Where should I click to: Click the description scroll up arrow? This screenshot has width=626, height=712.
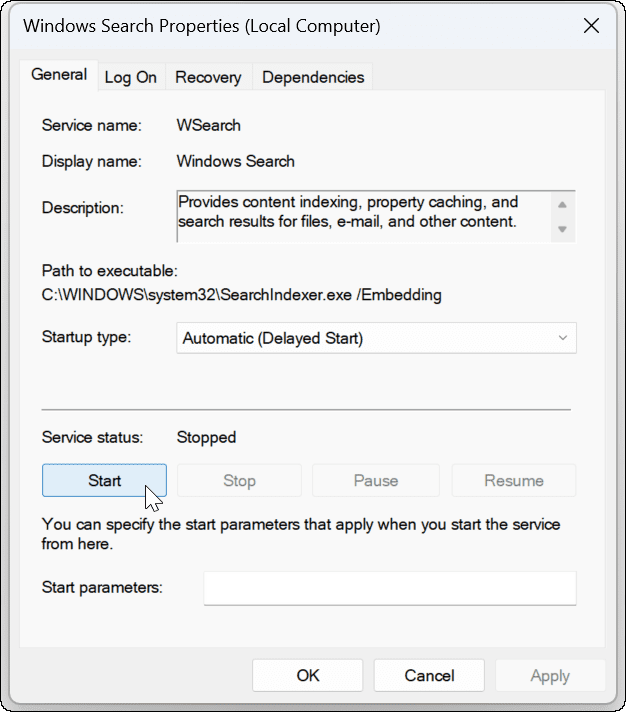562,205
